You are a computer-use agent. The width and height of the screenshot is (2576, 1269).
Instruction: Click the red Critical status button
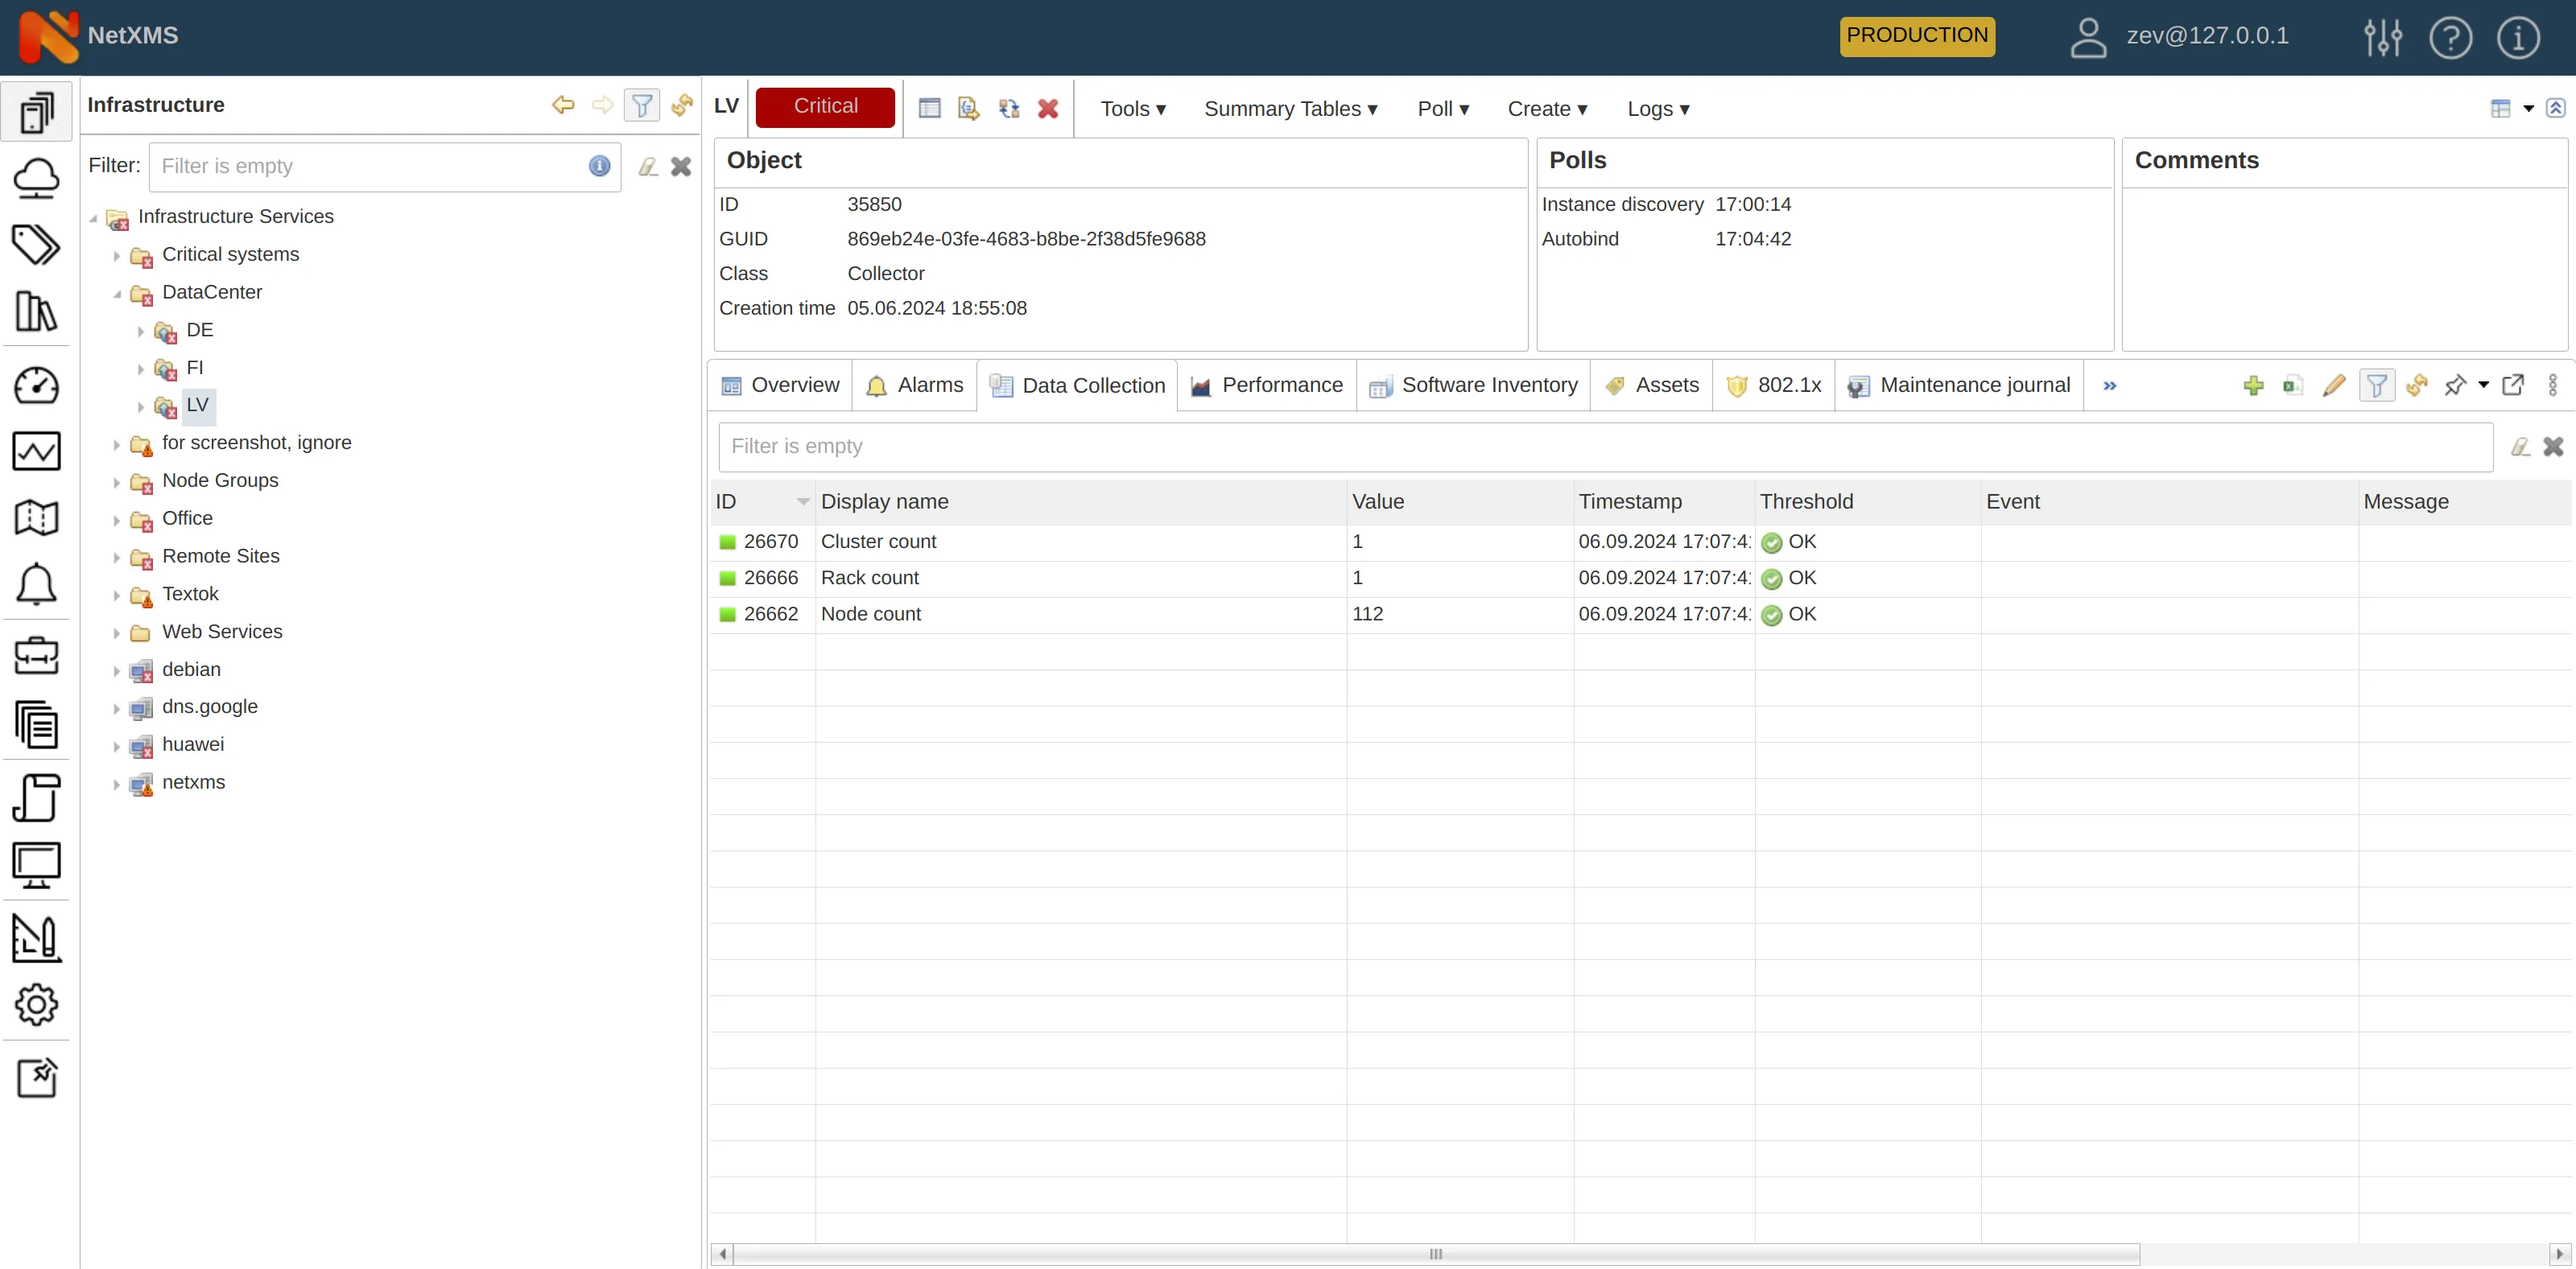point(824,107)
